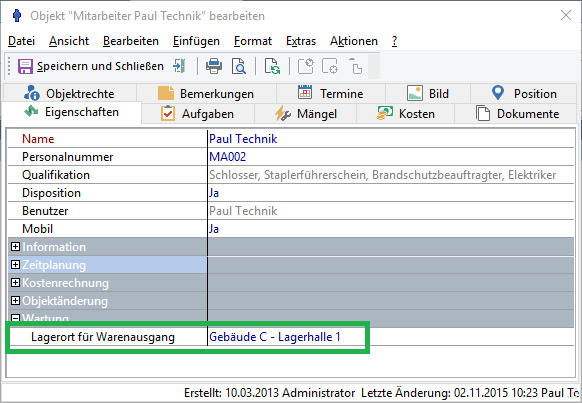This screenshot has height=403, width=582.
Task: Expand the Objektänderung section
Action: [x=15, y=301]
